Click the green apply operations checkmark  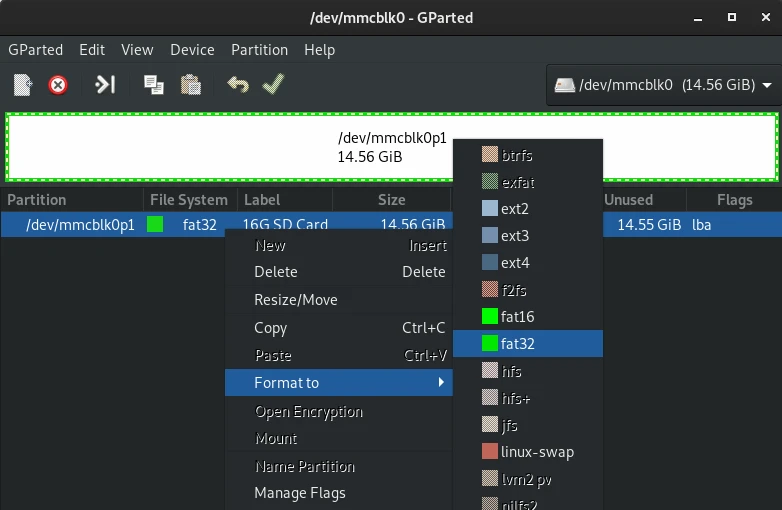pos(273,84)
